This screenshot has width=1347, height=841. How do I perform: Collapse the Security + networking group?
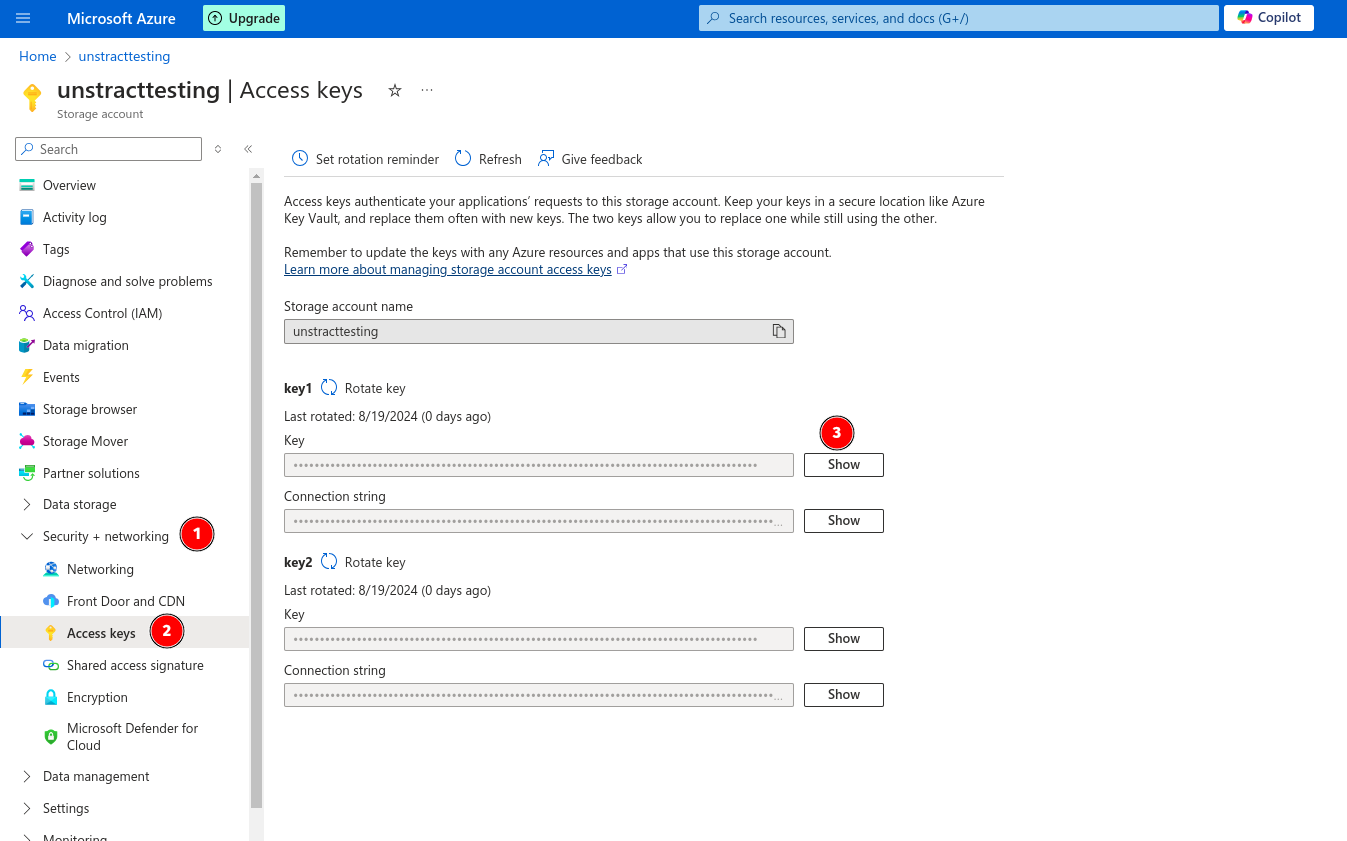[x=27, y=536]
